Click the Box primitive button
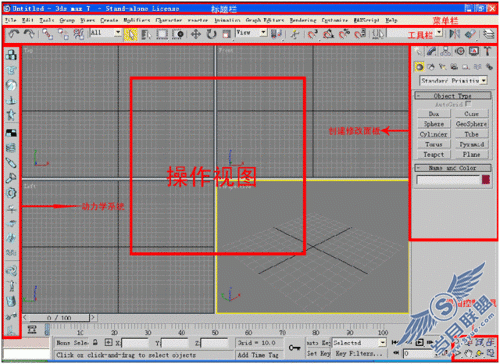 [x=434, y=114]
